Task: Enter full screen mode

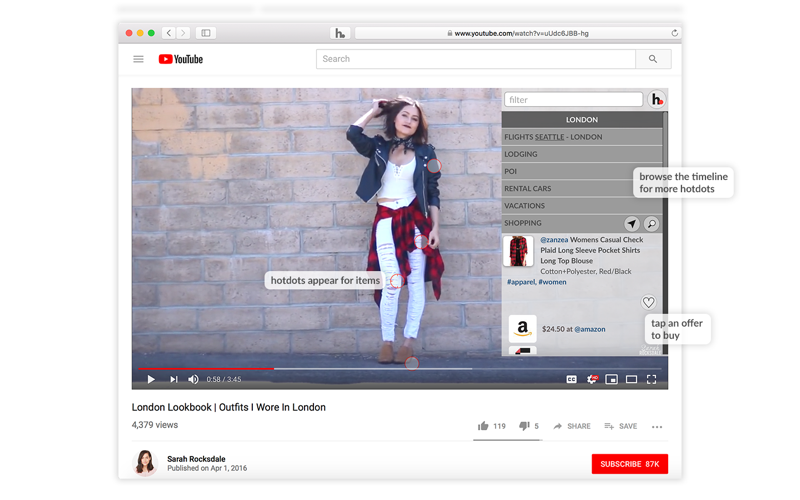Action: [x=652, y=379]
